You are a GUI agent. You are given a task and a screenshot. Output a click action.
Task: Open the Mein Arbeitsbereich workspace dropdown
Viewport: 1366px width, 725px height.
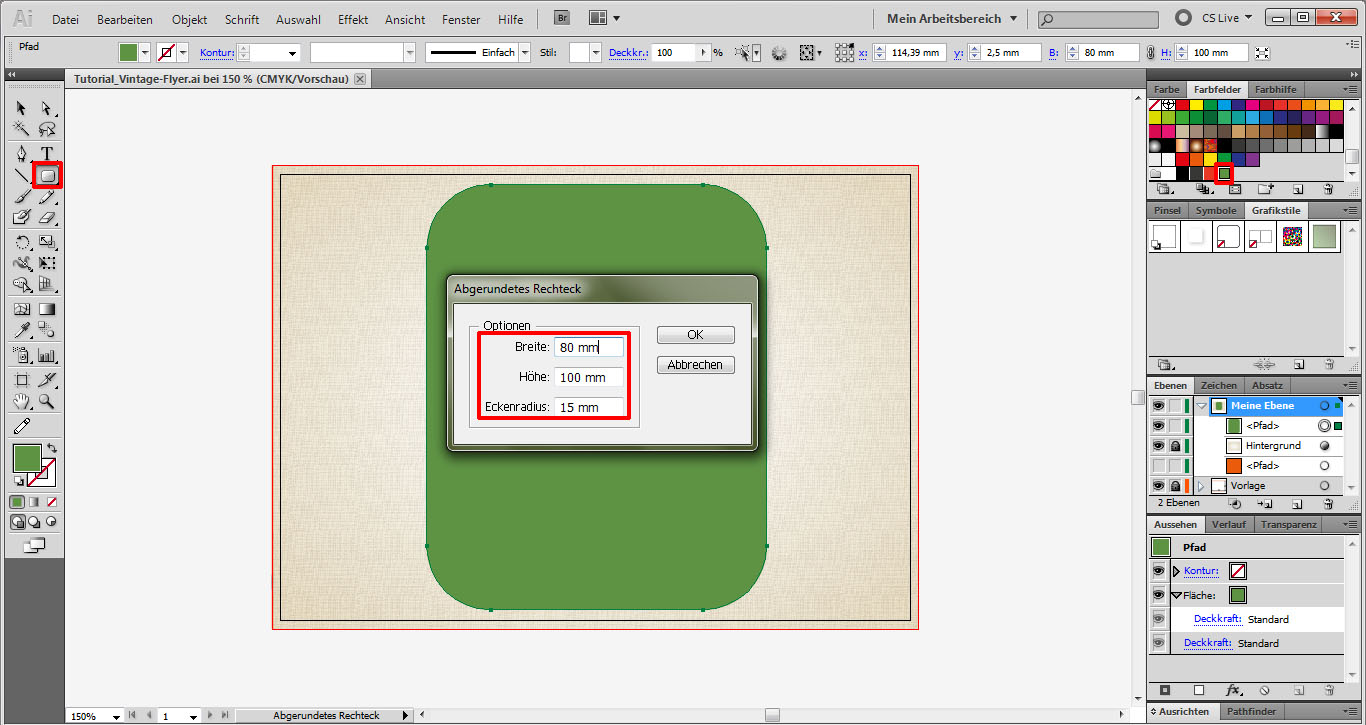[x=951, y=19]
